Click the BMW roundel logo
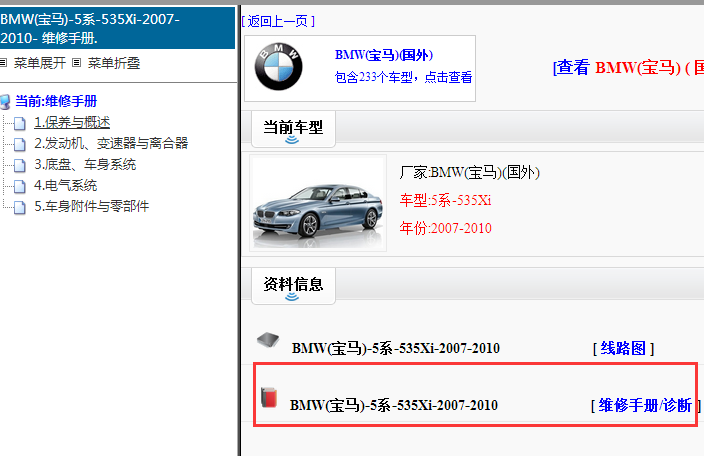Viewport: 704px width, 456px height. (x=278, y=67)
